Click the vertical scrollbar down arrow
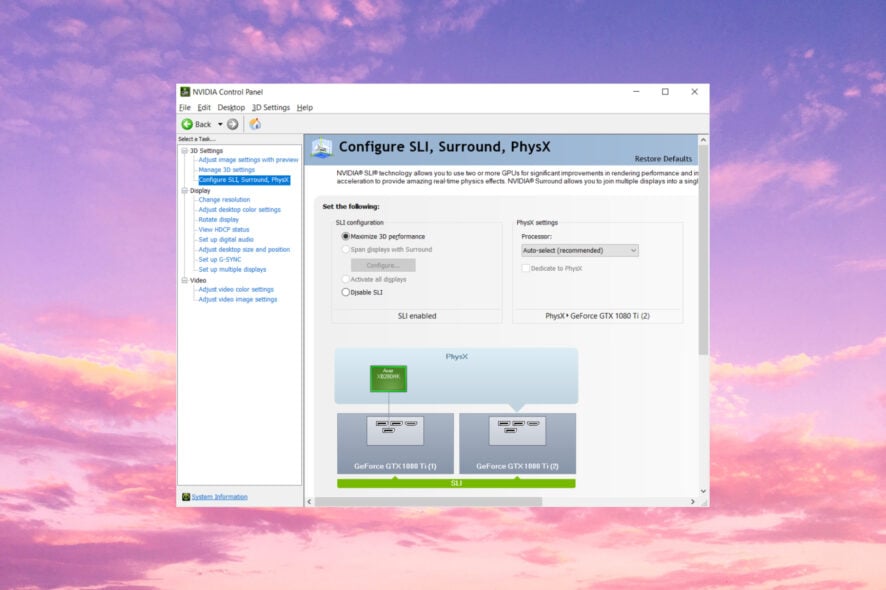This screenshot has height=590, width=886. 703,492
